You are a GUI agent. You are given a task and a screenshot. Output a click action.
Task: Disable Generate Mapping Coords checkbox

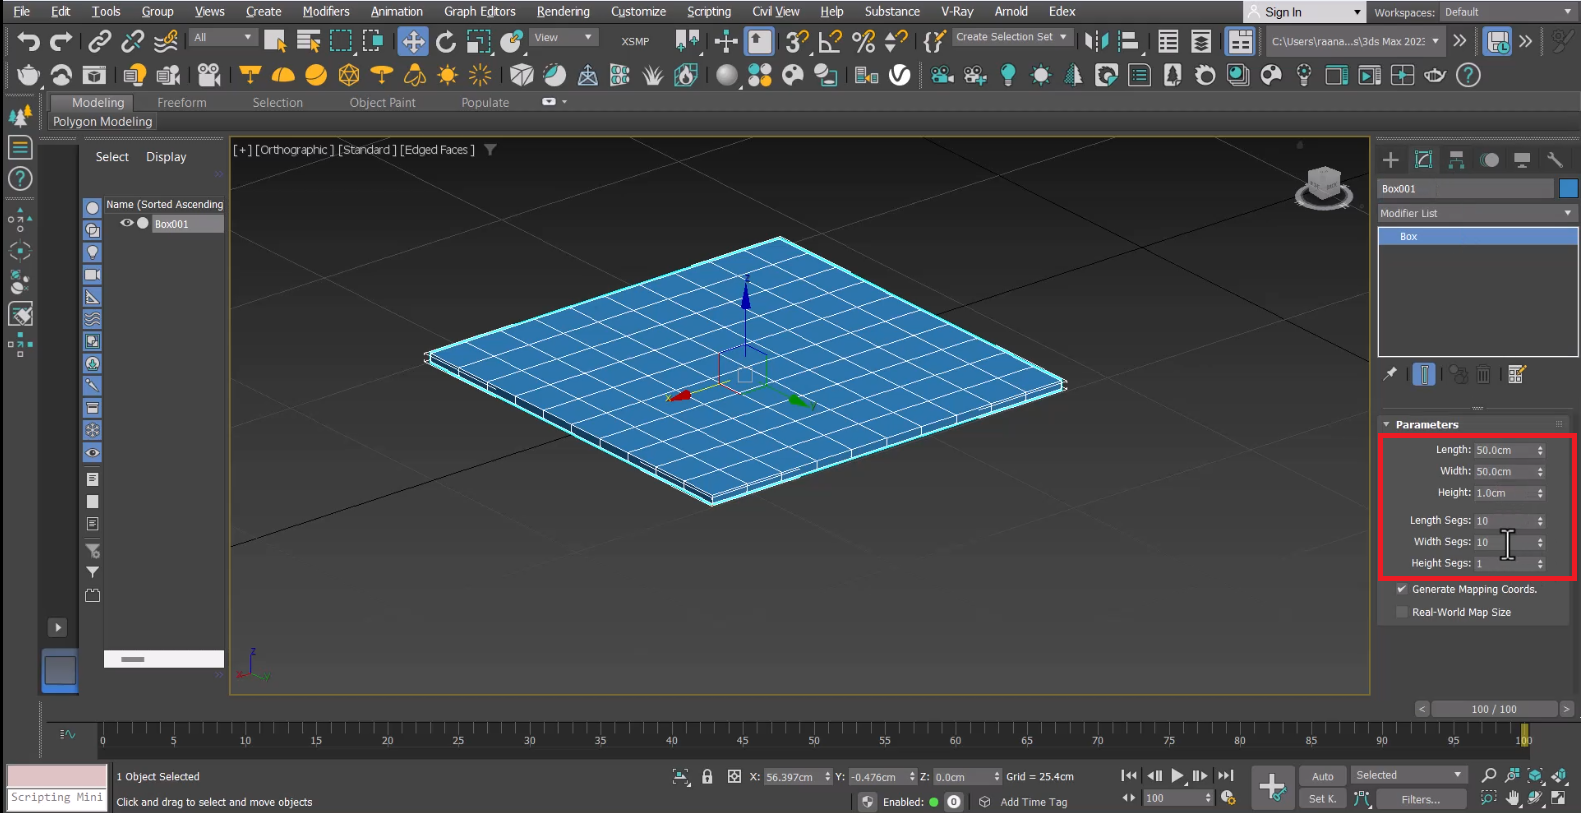1402,590
